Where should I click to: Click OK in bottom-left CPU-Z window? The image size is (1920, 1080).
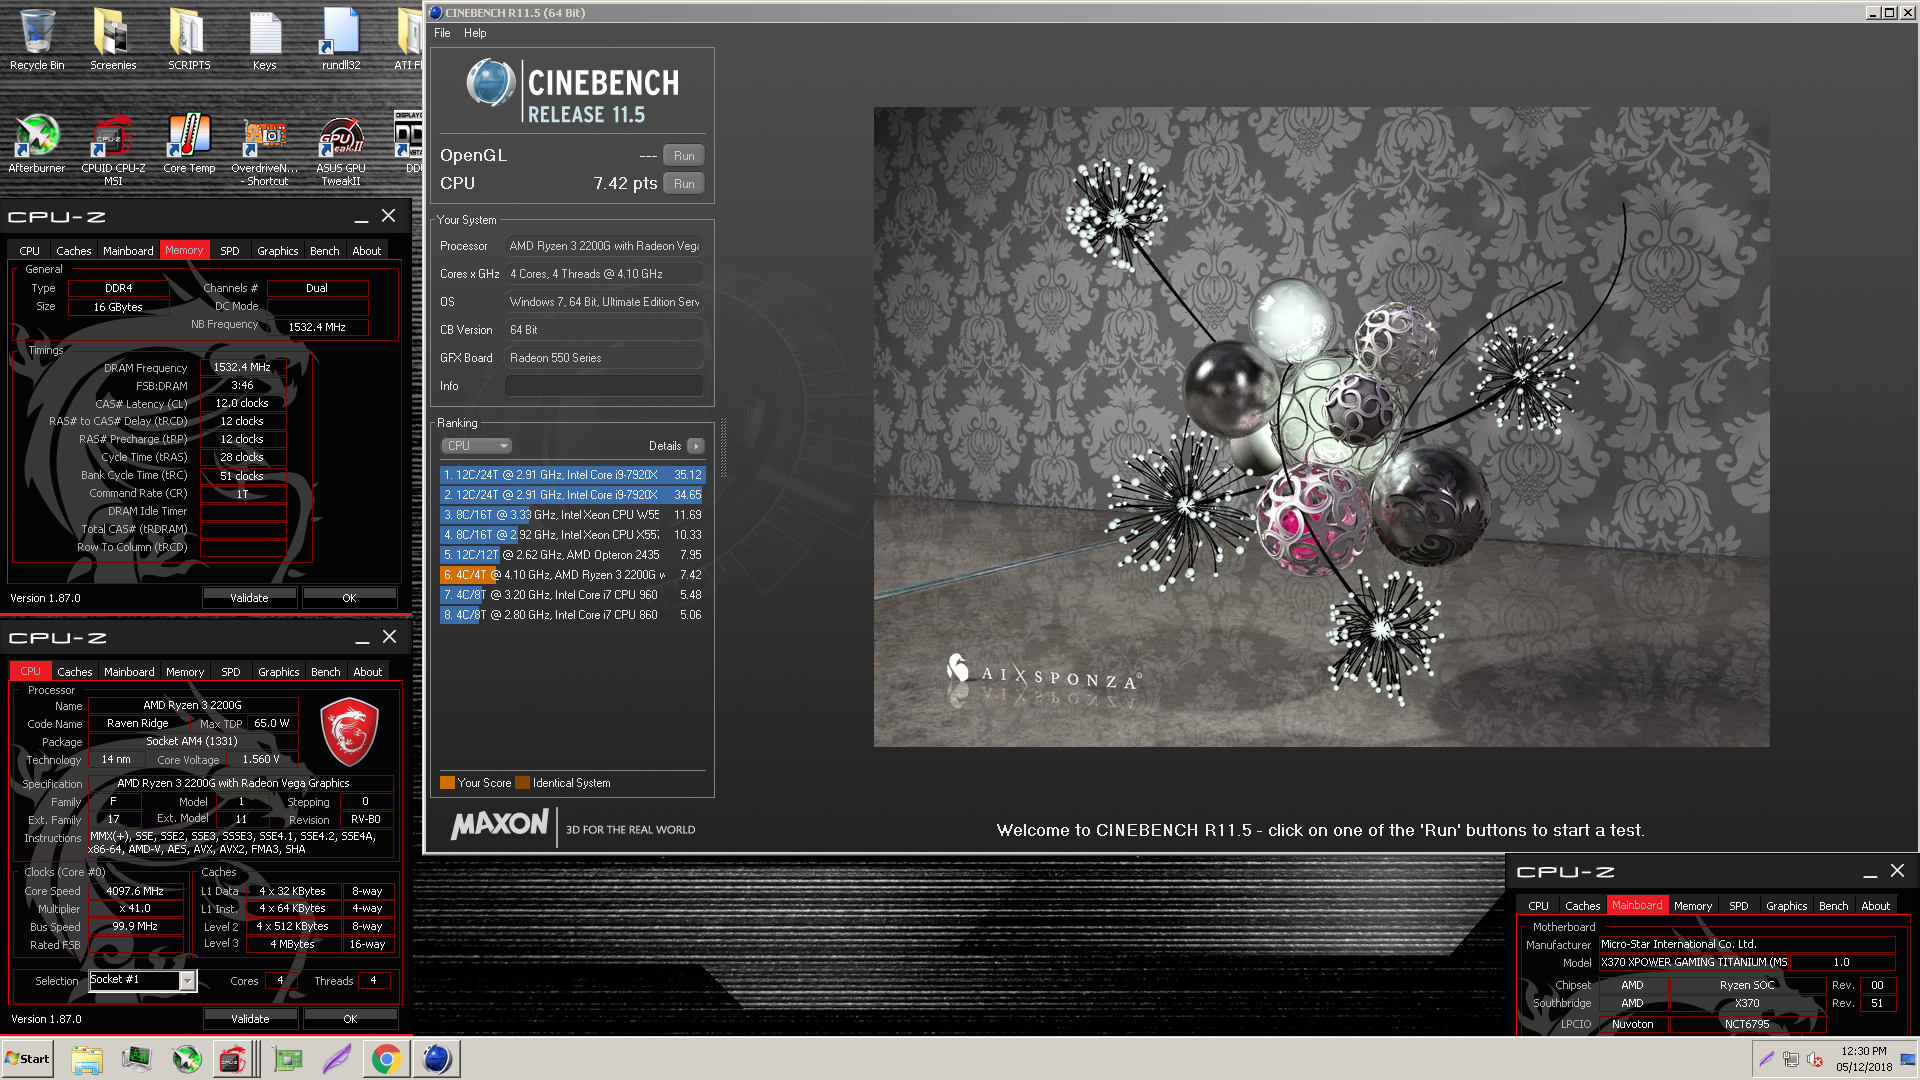pyautogui.click(x=350, y=1019)
